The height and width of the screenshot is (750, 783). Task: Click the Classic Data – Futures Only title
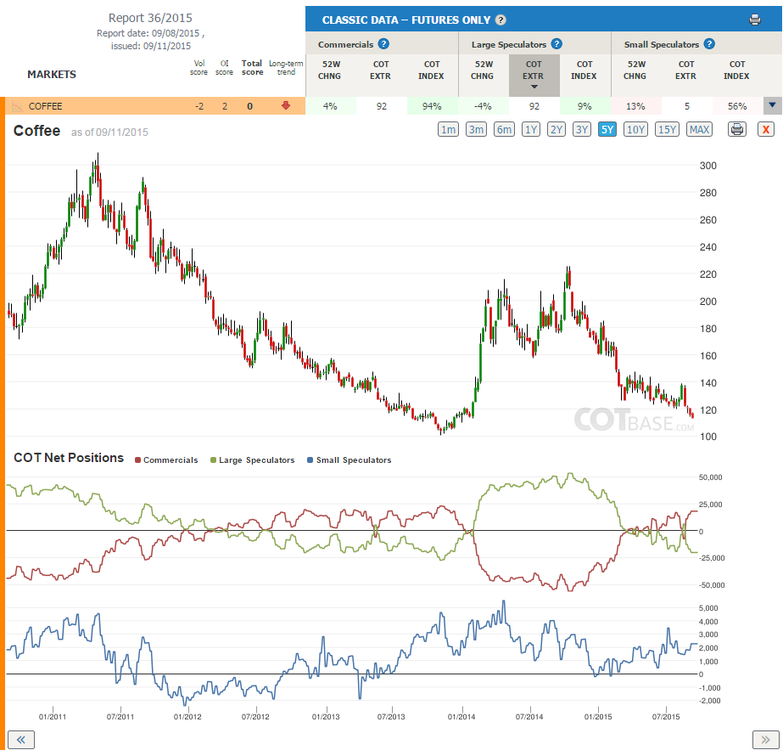click(x=406, y=20)
